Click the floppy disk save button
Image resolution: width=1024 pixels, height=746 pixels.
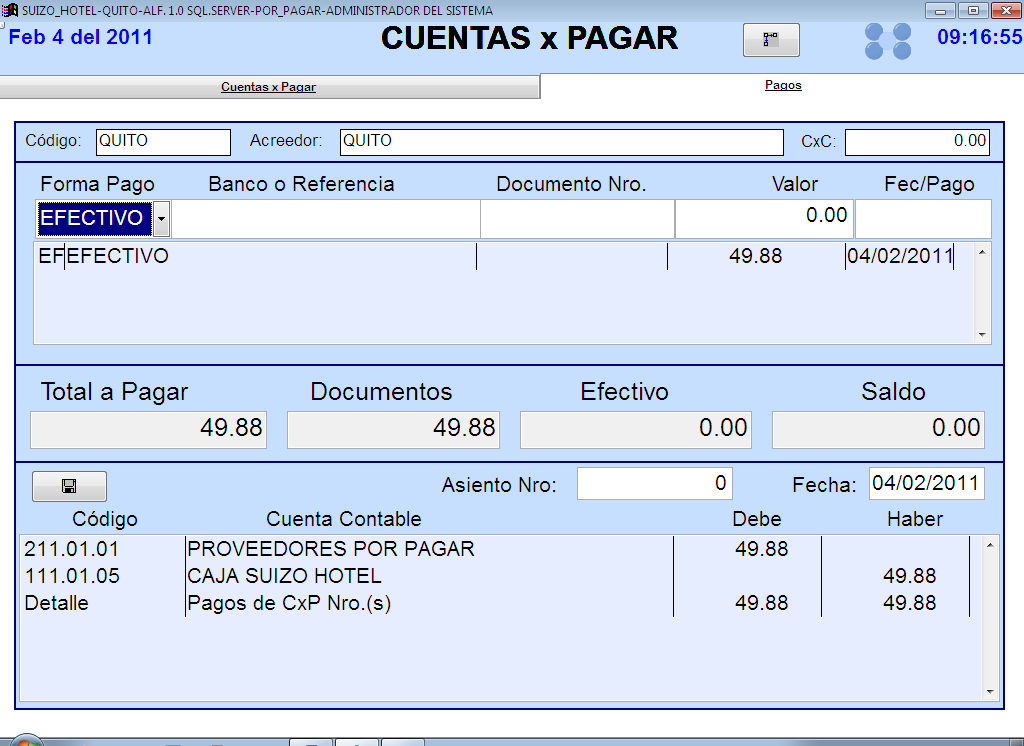(69, 486)
